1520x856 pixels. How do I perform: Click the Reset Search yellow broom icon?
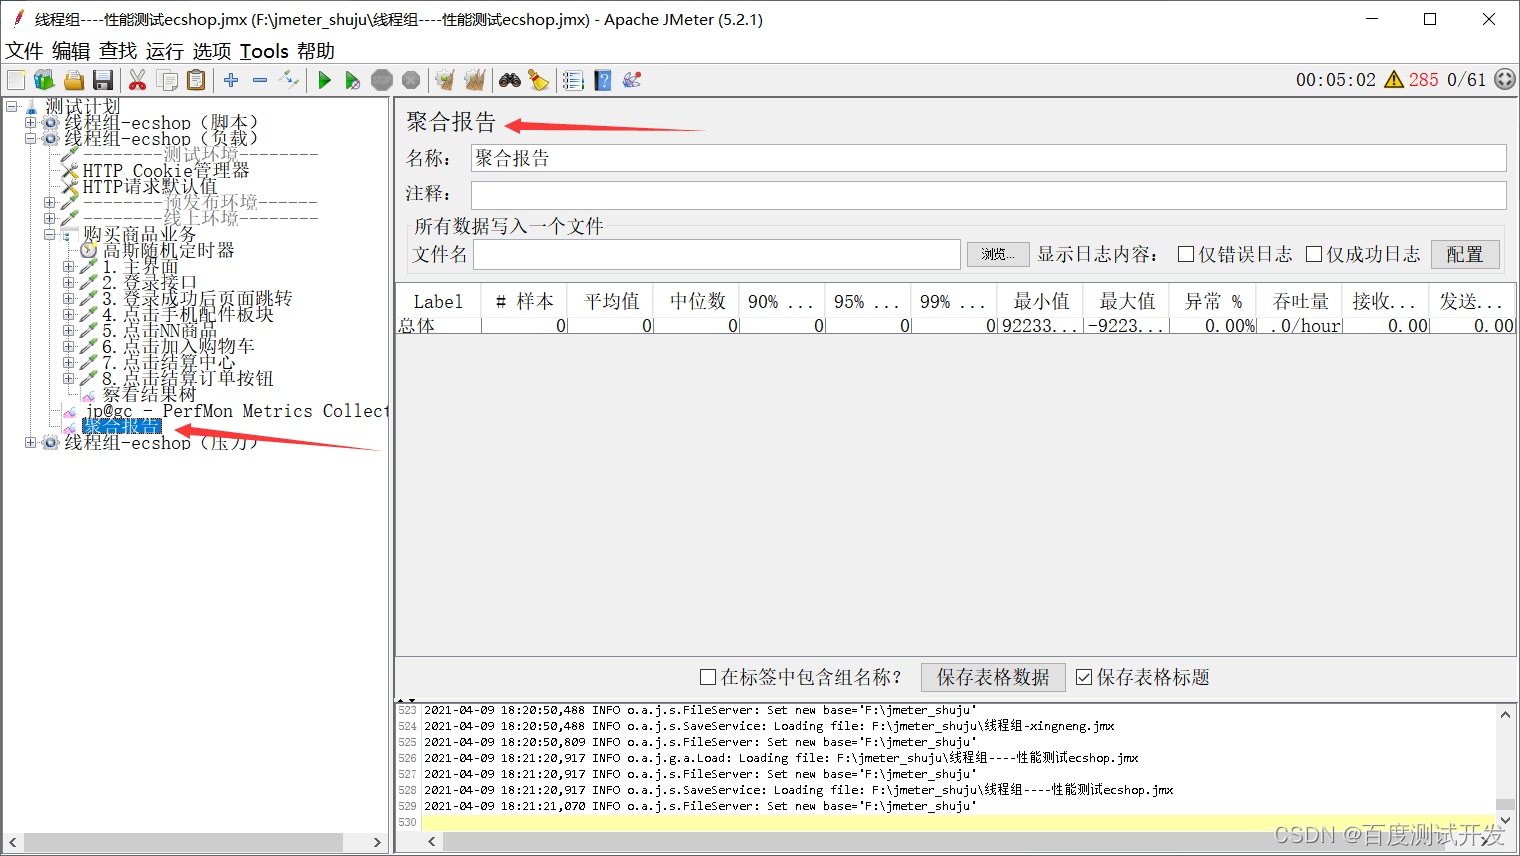[539, 80]
